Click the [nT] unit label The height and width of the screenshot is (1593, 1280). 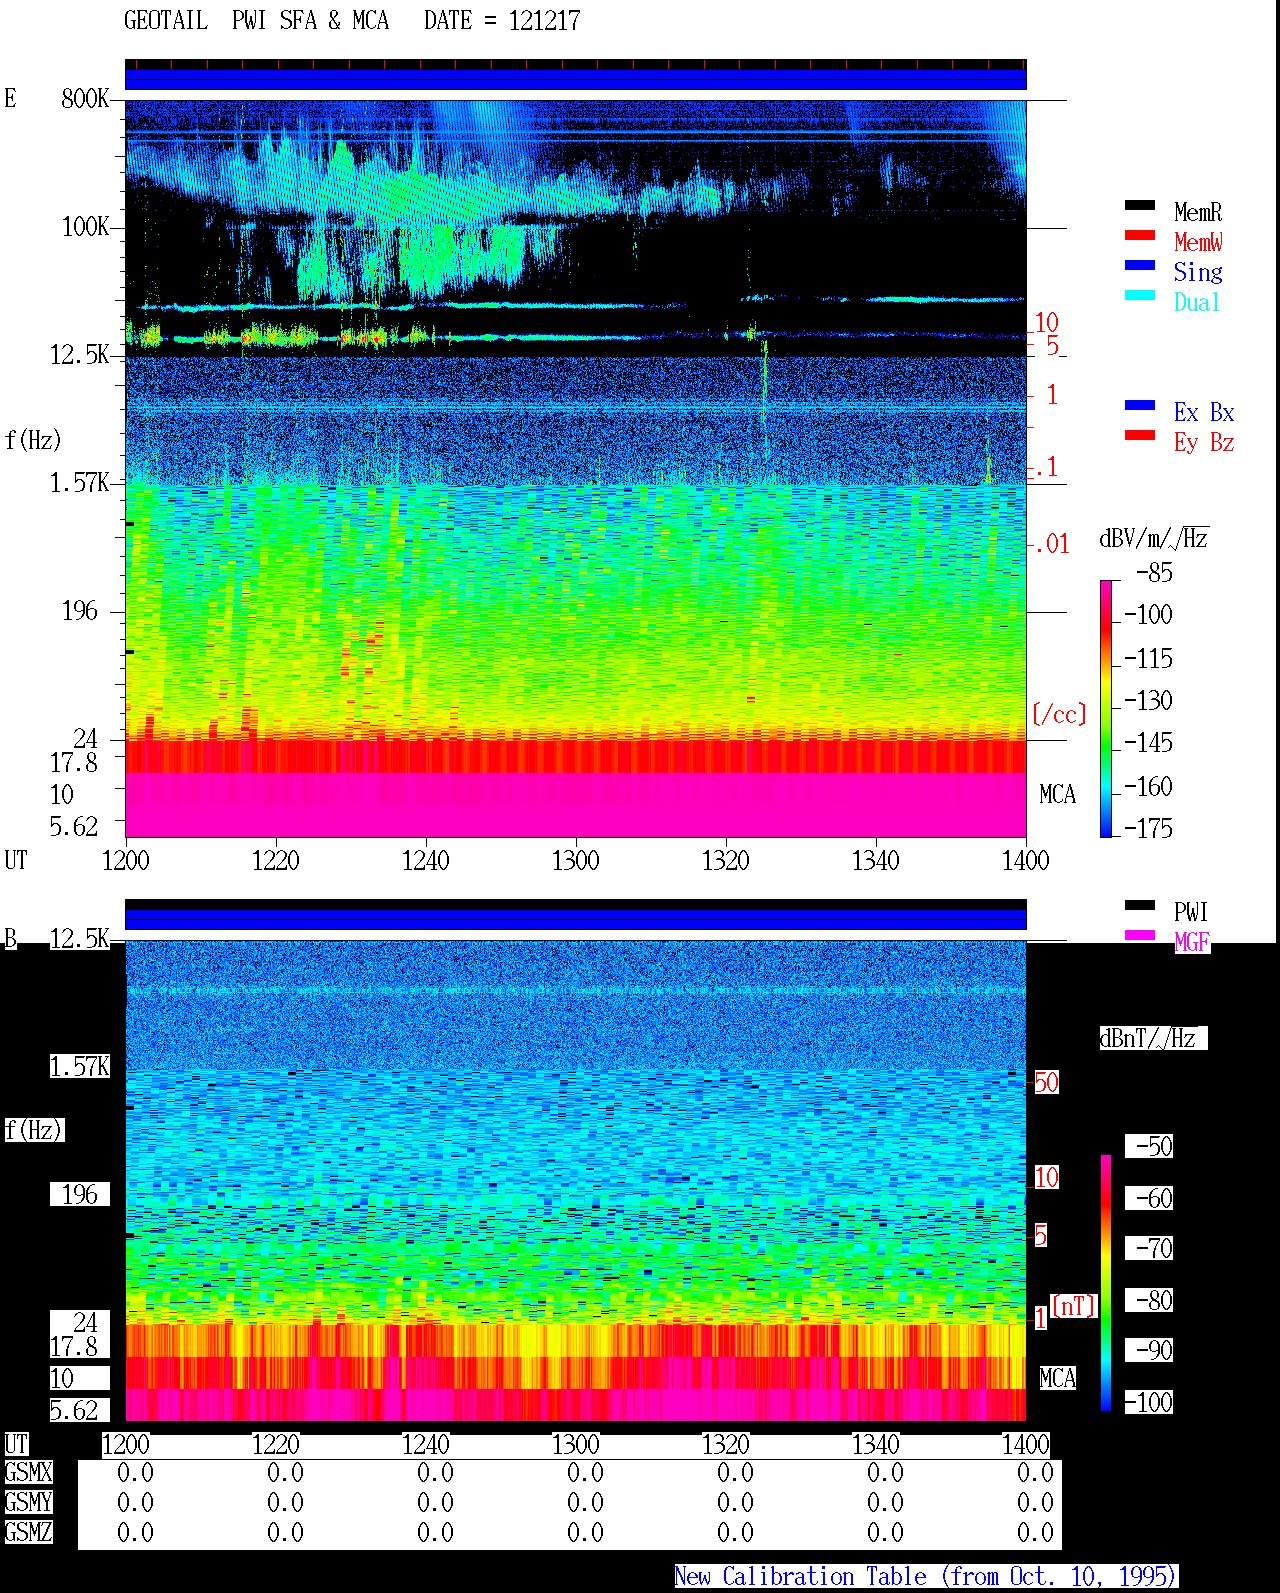(x=1074, y=1306)
